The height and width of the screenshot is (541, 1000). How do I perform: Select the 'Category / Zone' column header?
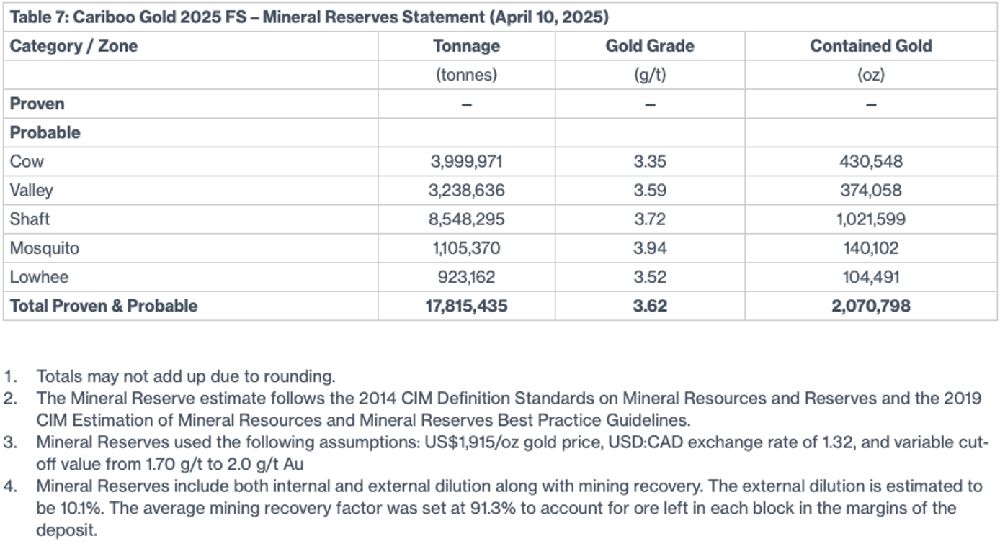(x=74, y=46)
